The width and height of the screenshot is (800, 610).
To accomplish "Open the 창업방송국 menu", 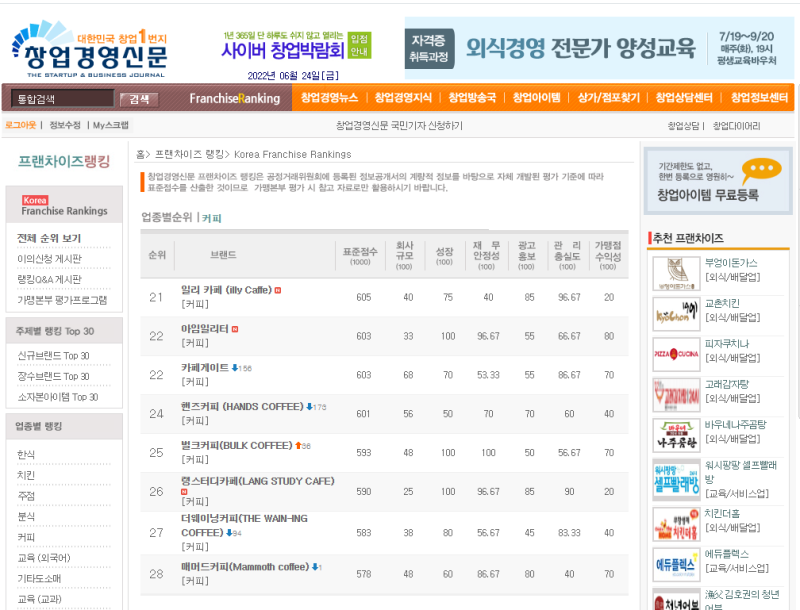I will [x=472, y=97].
